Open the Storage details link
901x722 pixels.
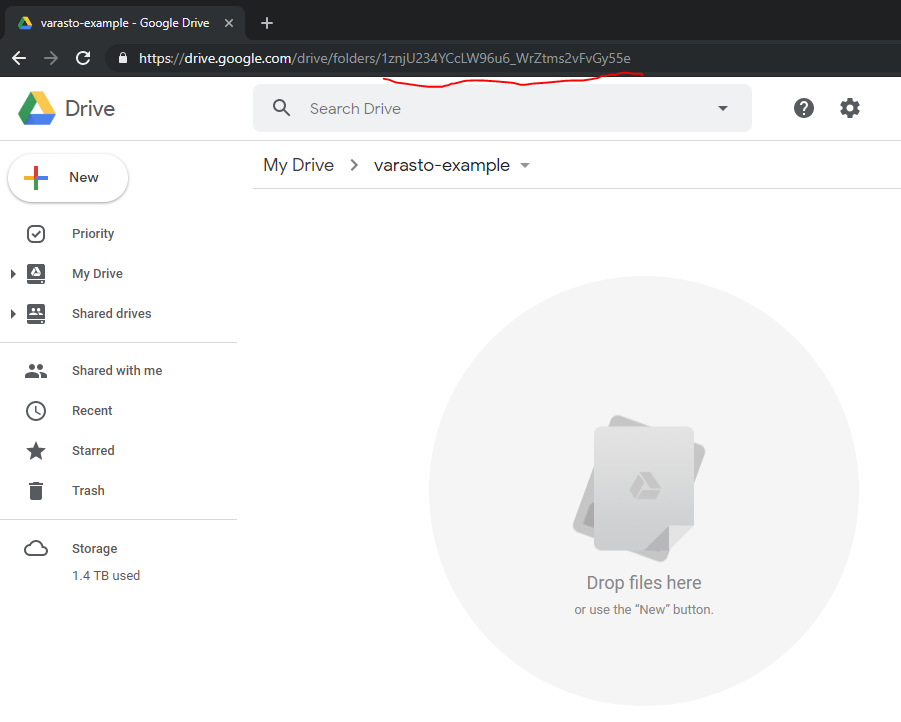coord(95,548)
